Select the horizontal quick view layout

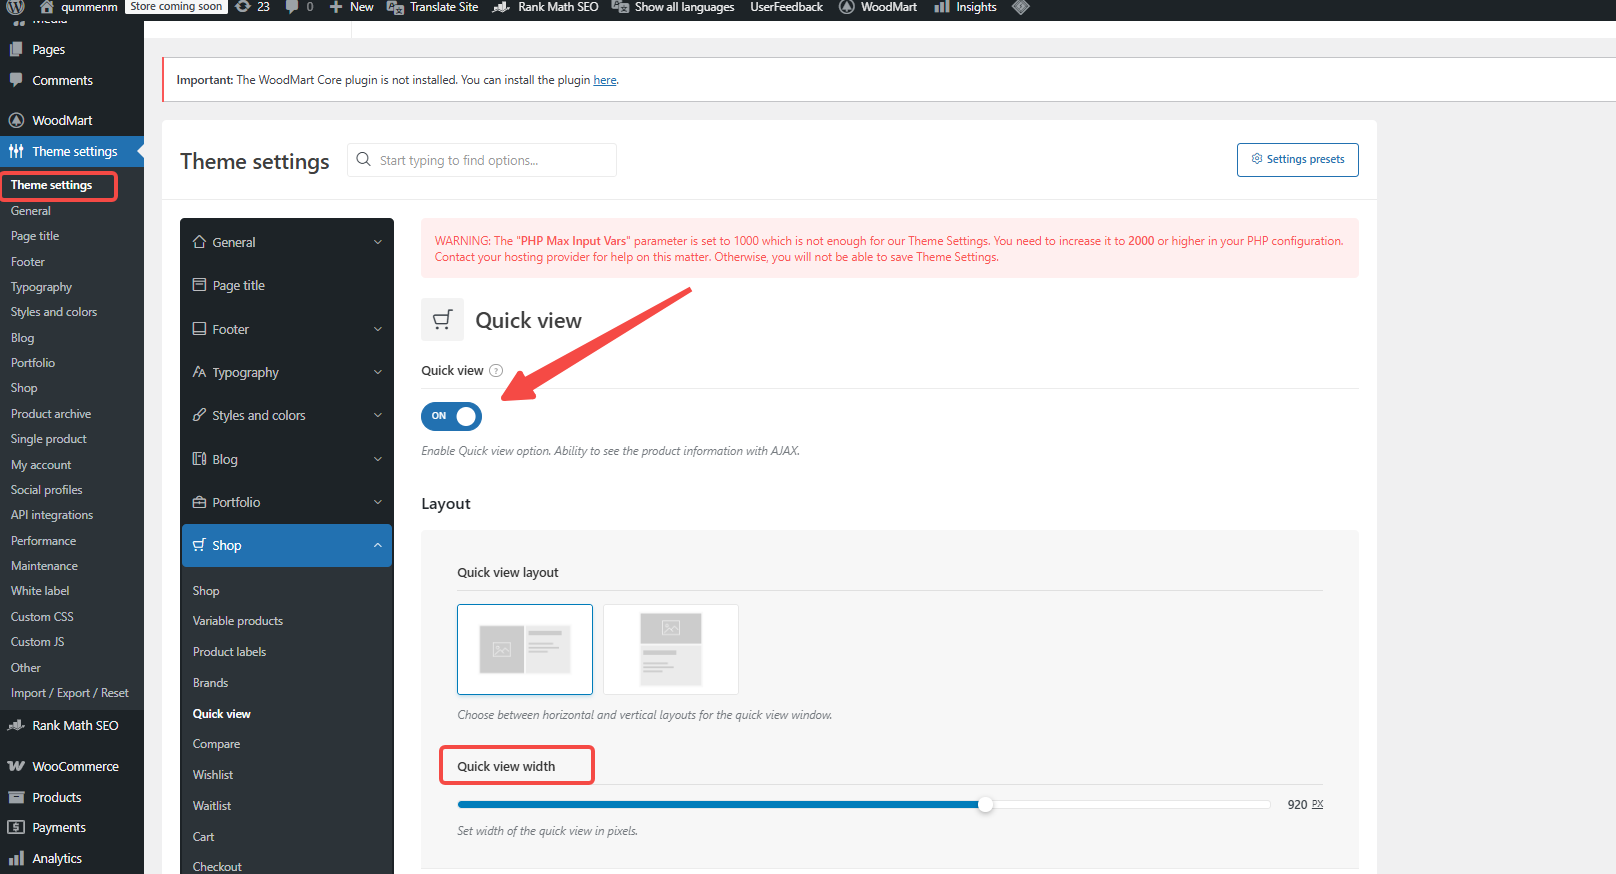click(x=525, y=649)
